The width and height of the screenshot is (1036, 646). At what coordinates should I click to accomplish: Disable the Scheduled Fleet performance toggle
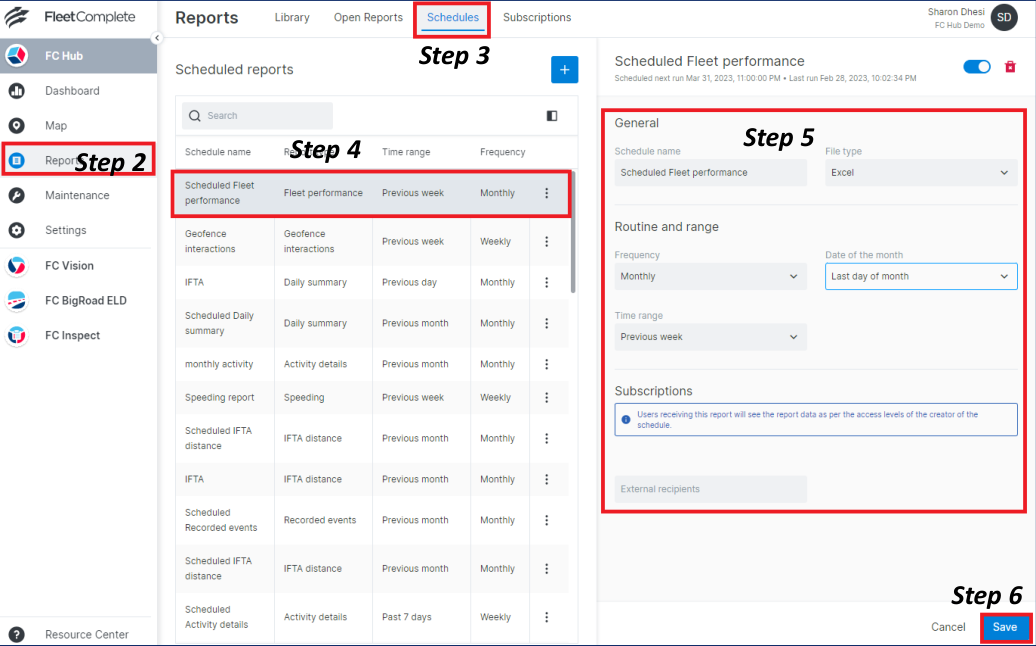[x=976, y=67]
